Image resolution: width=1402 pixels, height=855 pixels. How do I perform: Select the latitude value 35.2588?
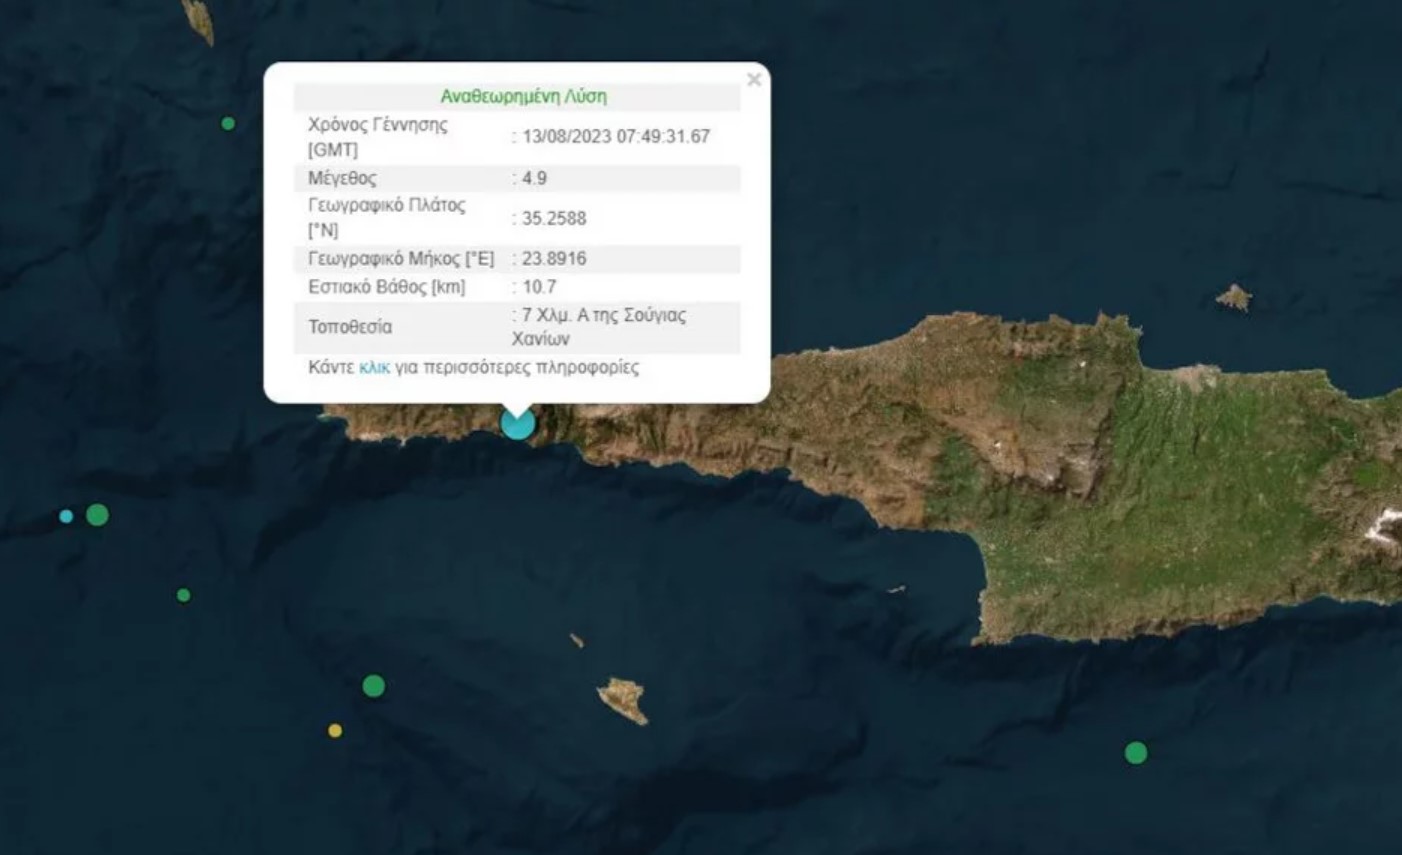click(553, 219)
